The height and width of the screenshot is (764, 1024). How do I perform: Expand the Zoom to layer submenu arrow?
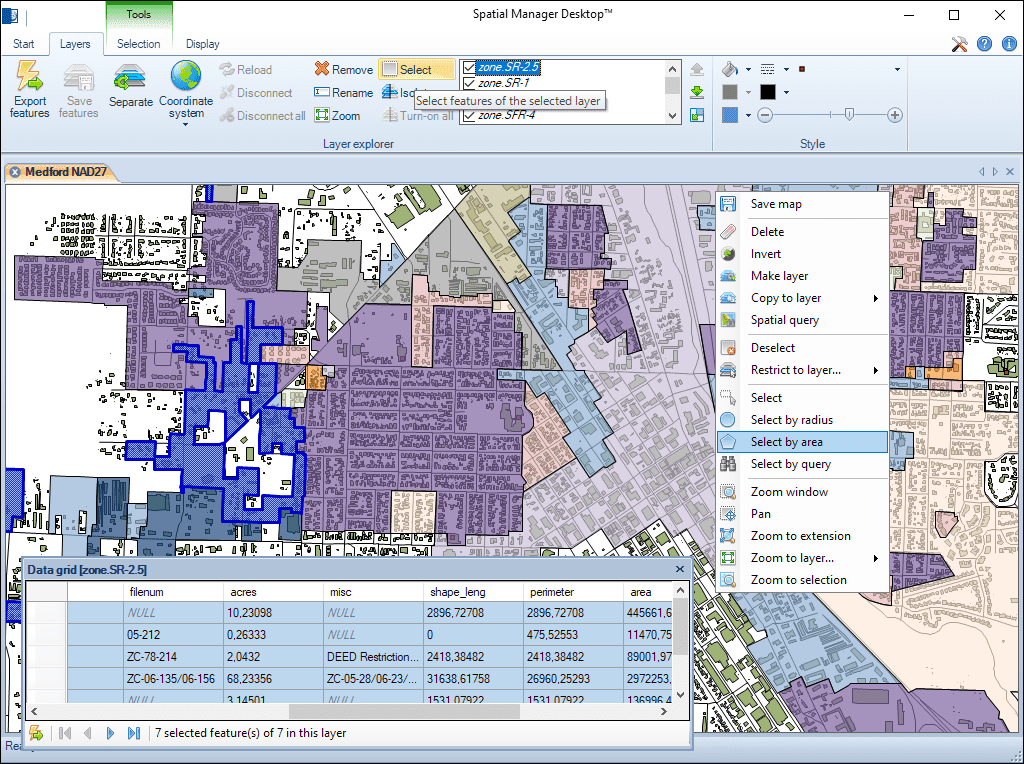(x=876, y=558)
